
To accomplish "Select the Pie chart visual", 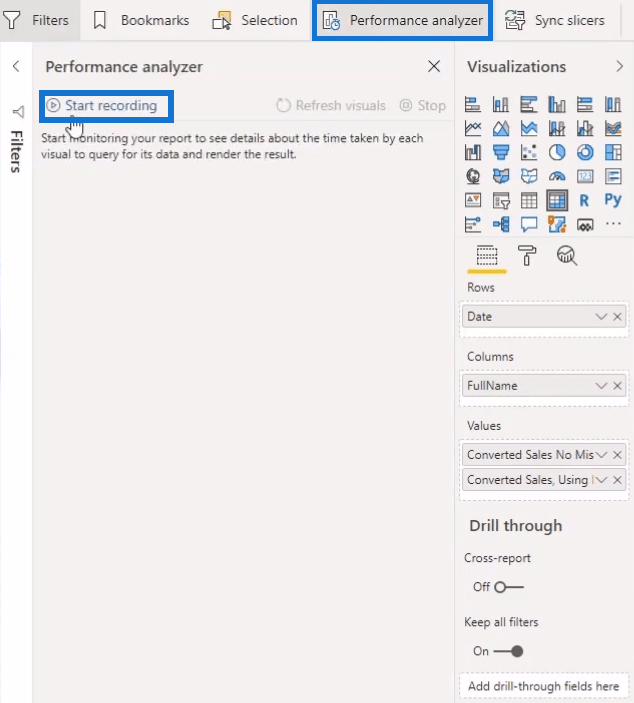I will click(557, 152).
